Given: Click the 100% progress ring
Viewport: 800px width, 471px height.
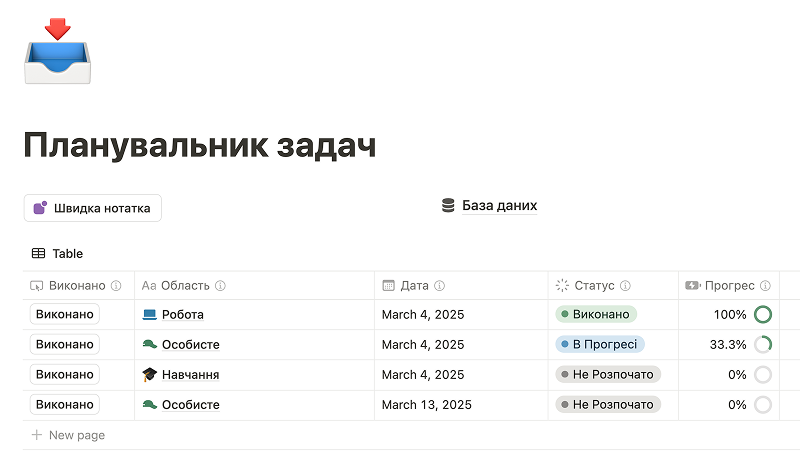Looking at the screenshot, I should click(763, 314).
